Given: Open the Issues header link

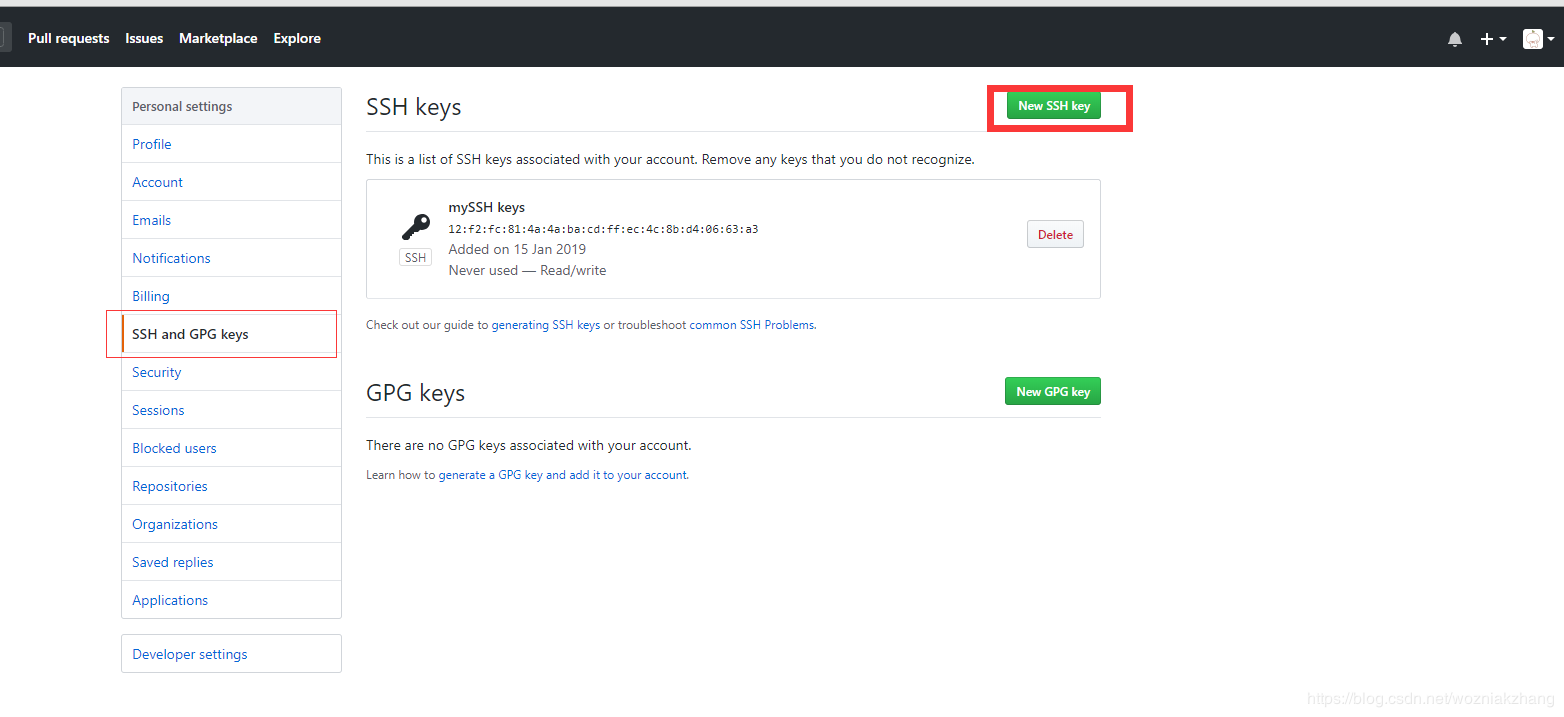Looking at the screenshot, I should [144, 38].
